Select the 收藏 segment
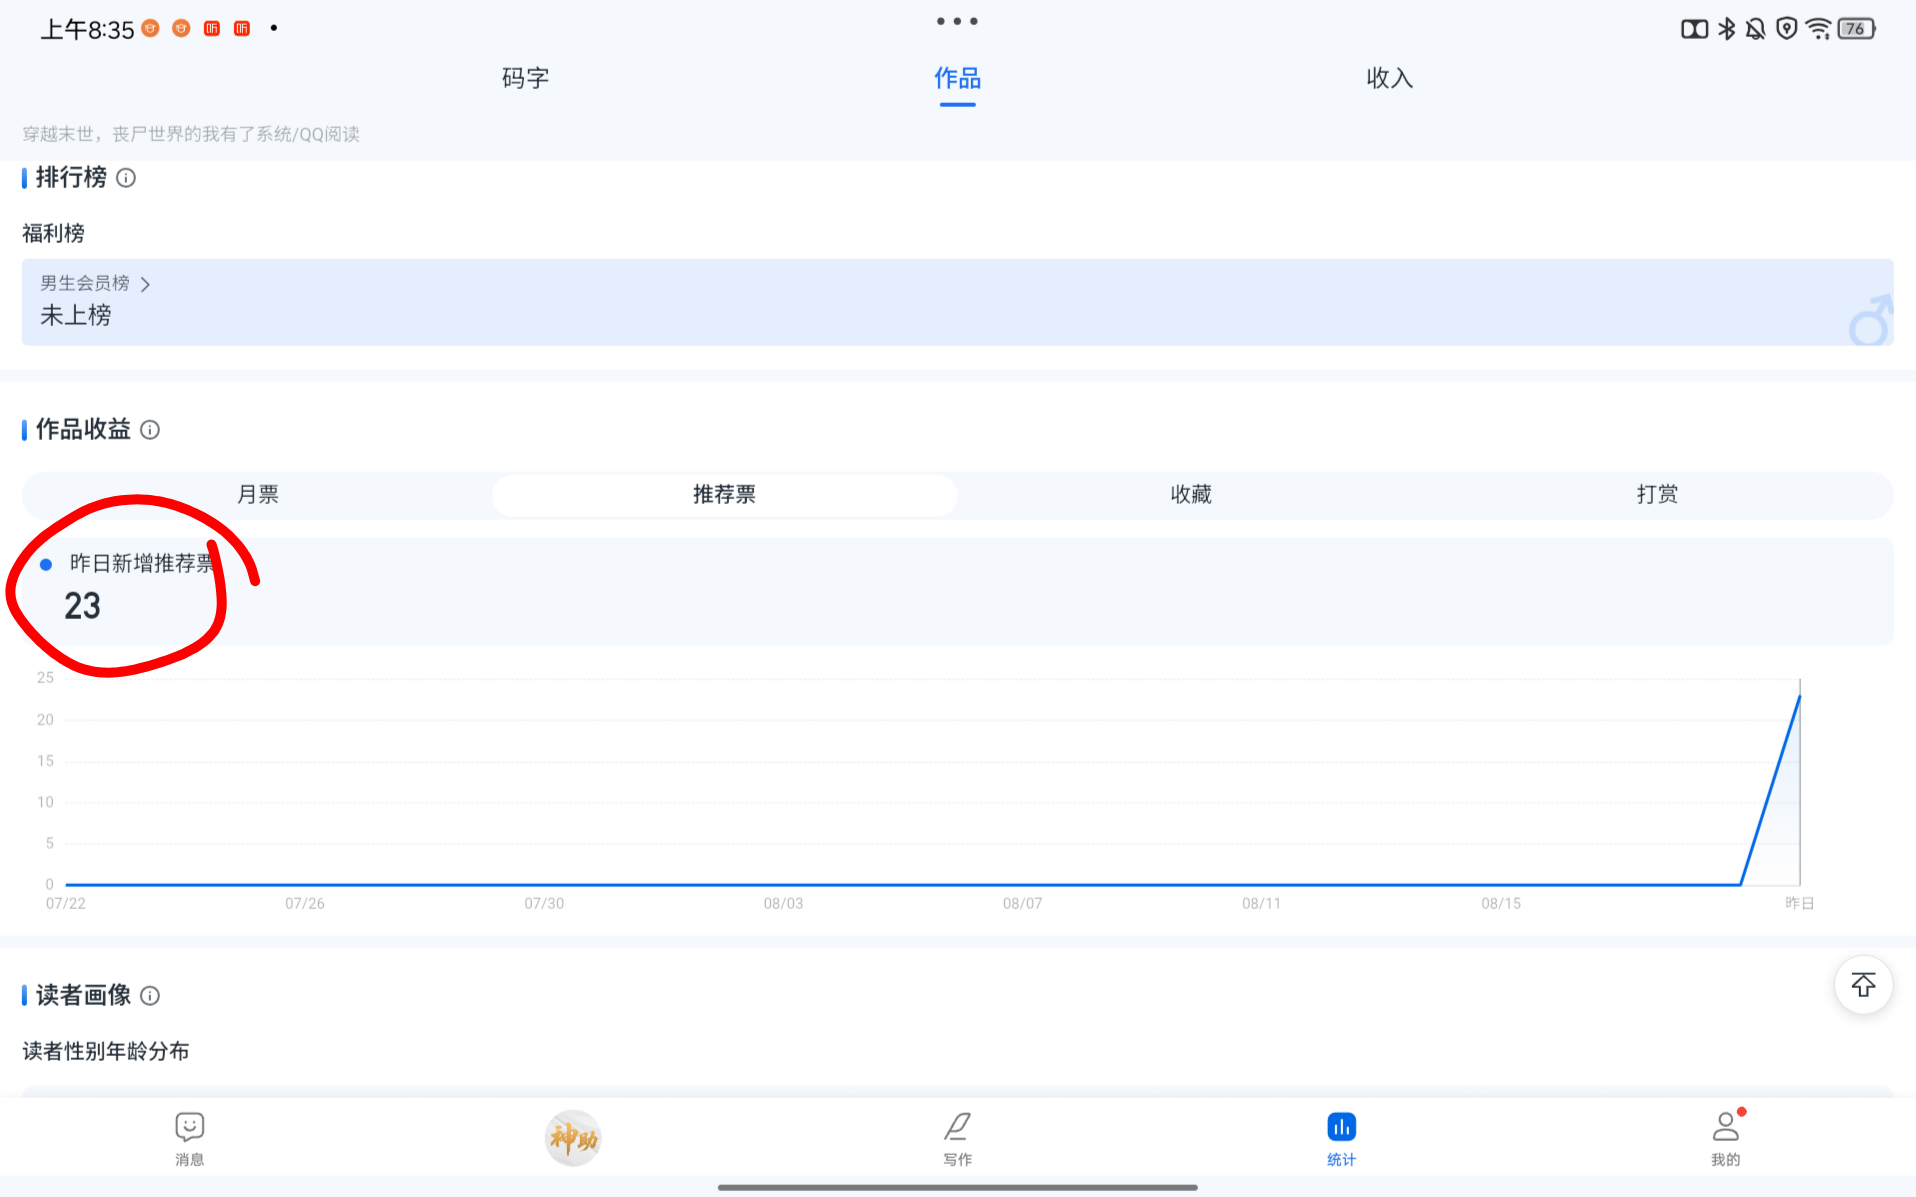 1191,495
